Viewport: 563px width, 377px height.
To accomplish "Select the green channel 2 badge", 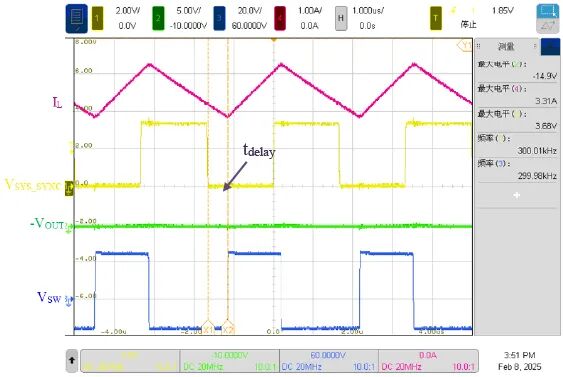I will point(158,18).
